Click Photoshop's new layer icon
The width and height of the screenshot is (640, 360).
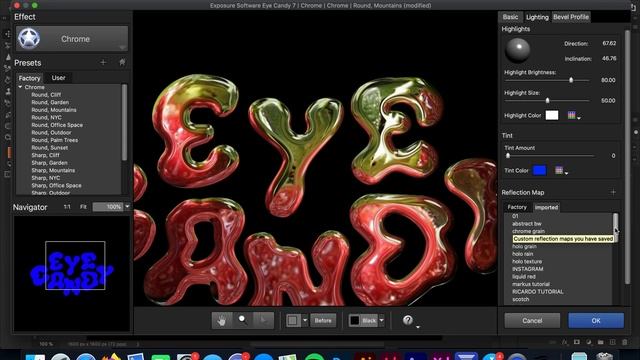612,342
